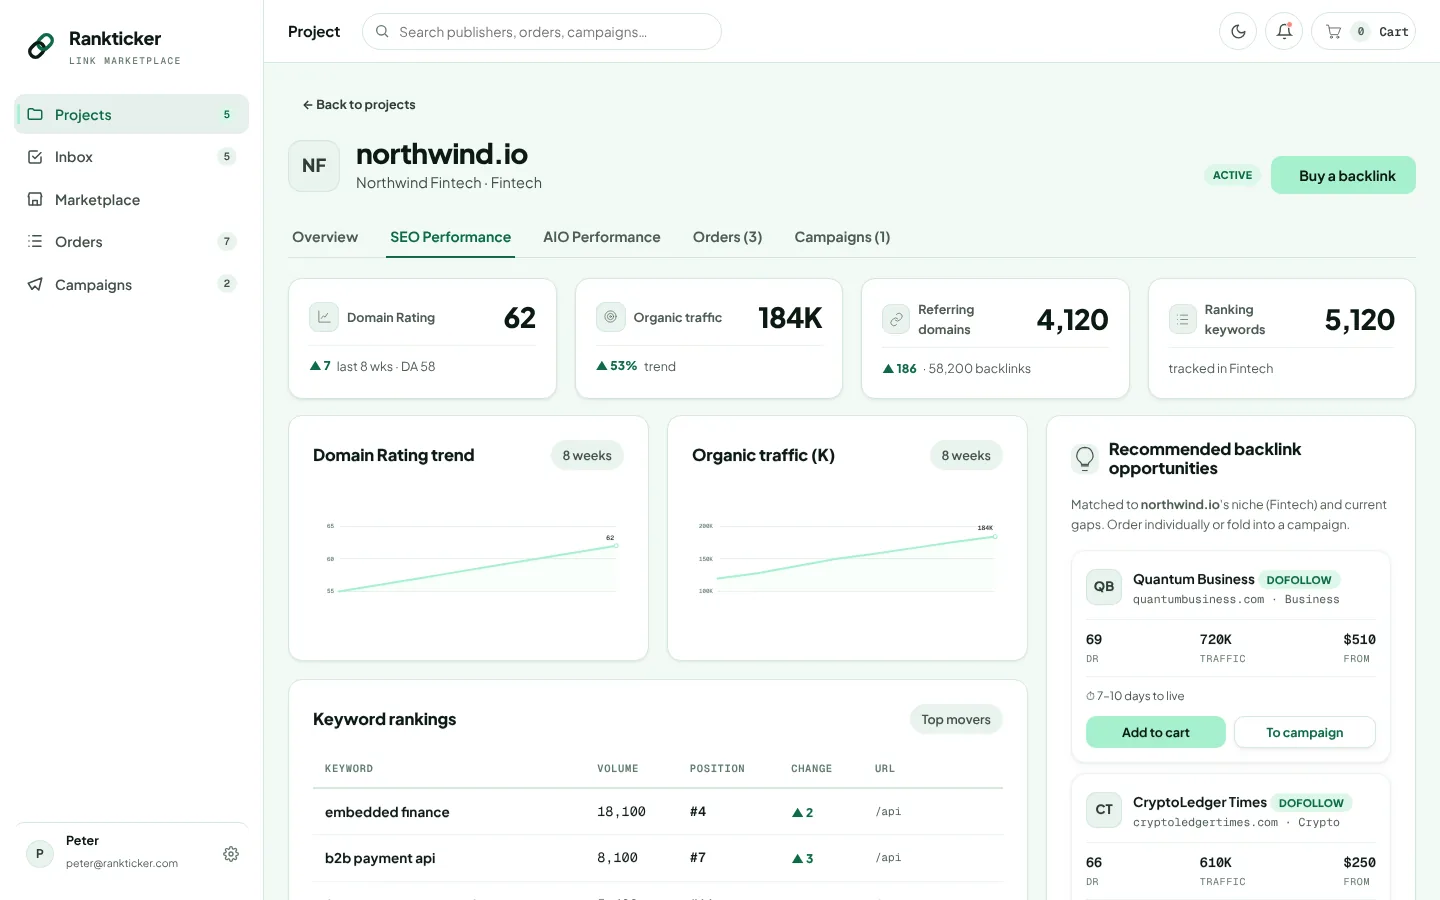Click the embedded finance keyword row
The height and width of the screenshot is (900, 1440).
(x=658, y=812)
